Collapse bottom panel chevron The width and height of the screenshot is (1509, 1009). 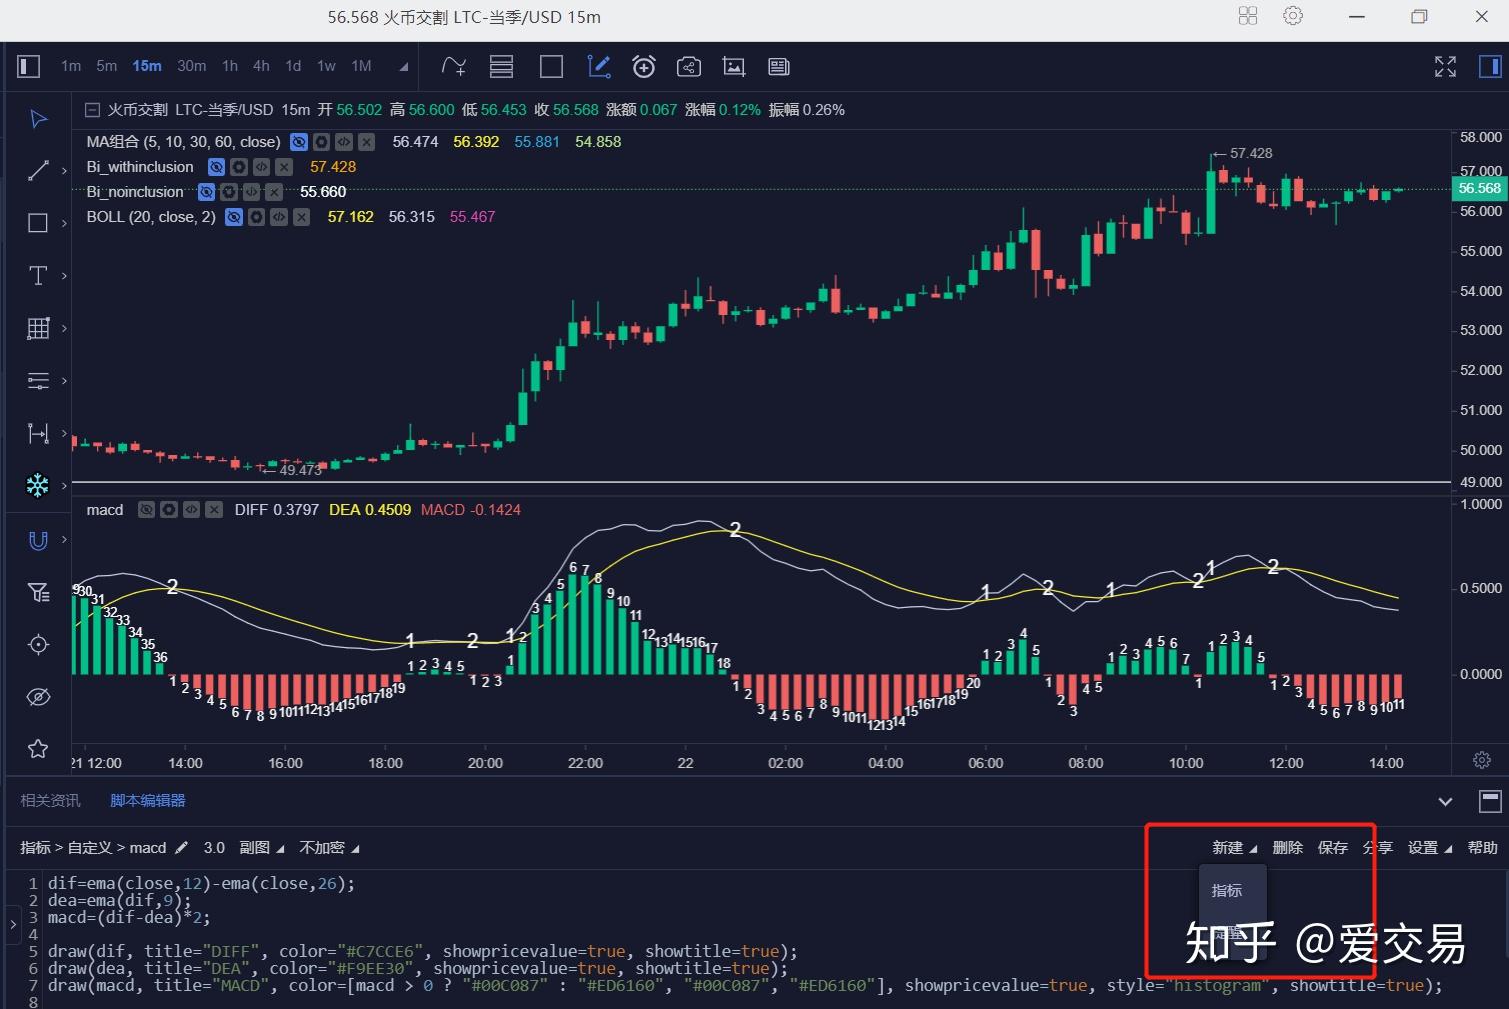point(1445,801)
